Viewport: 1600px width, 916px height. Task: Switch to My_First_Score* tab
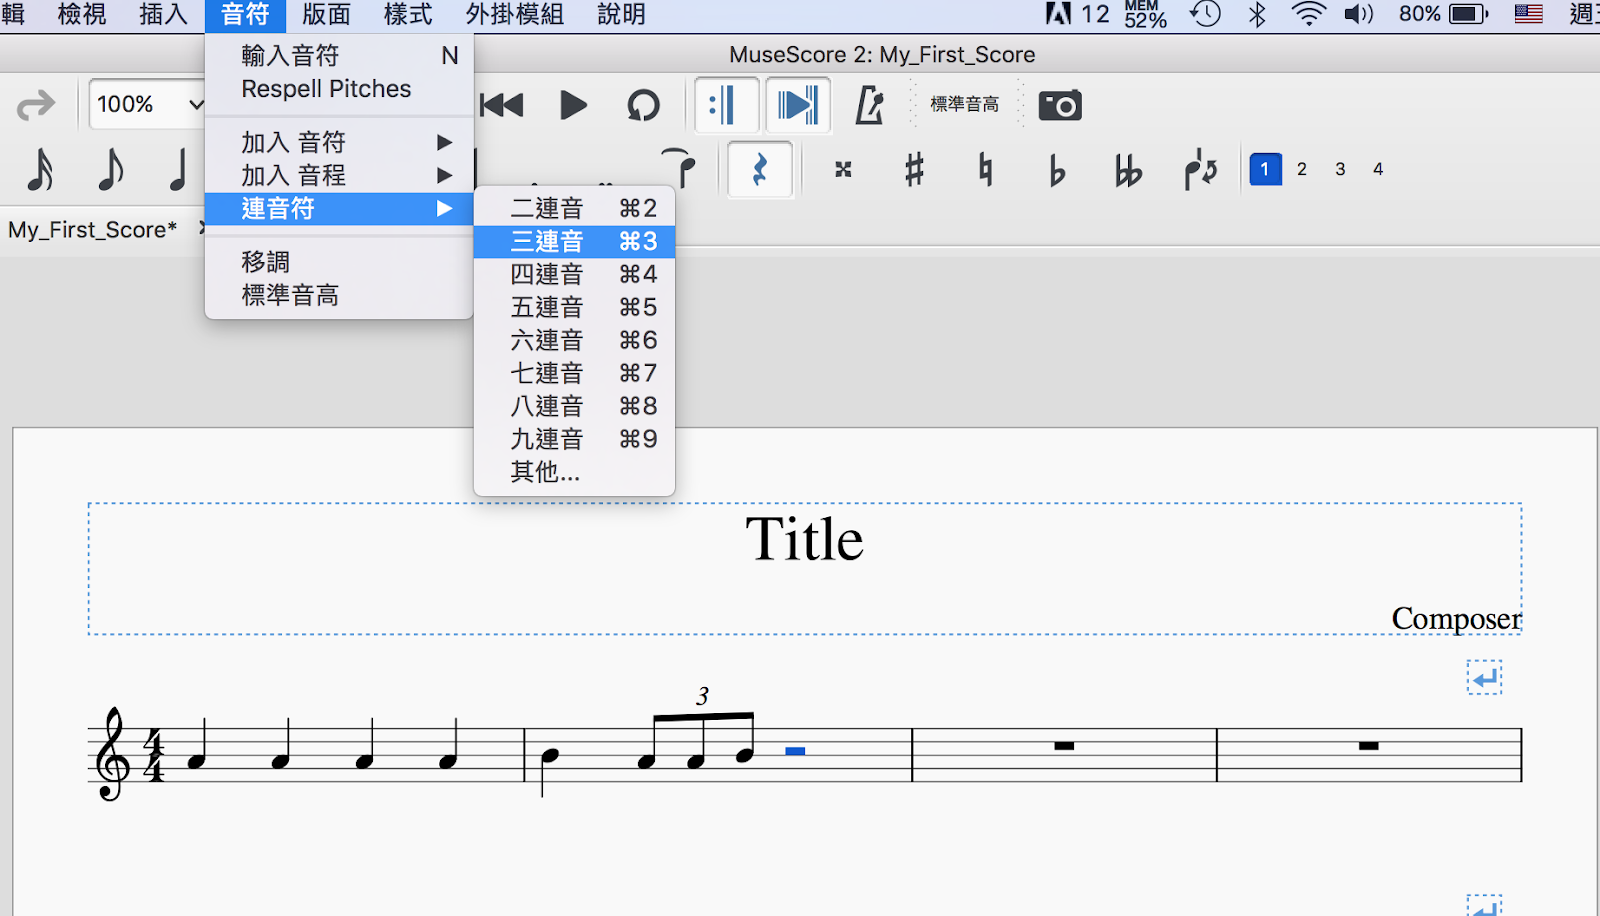point(93,230)
